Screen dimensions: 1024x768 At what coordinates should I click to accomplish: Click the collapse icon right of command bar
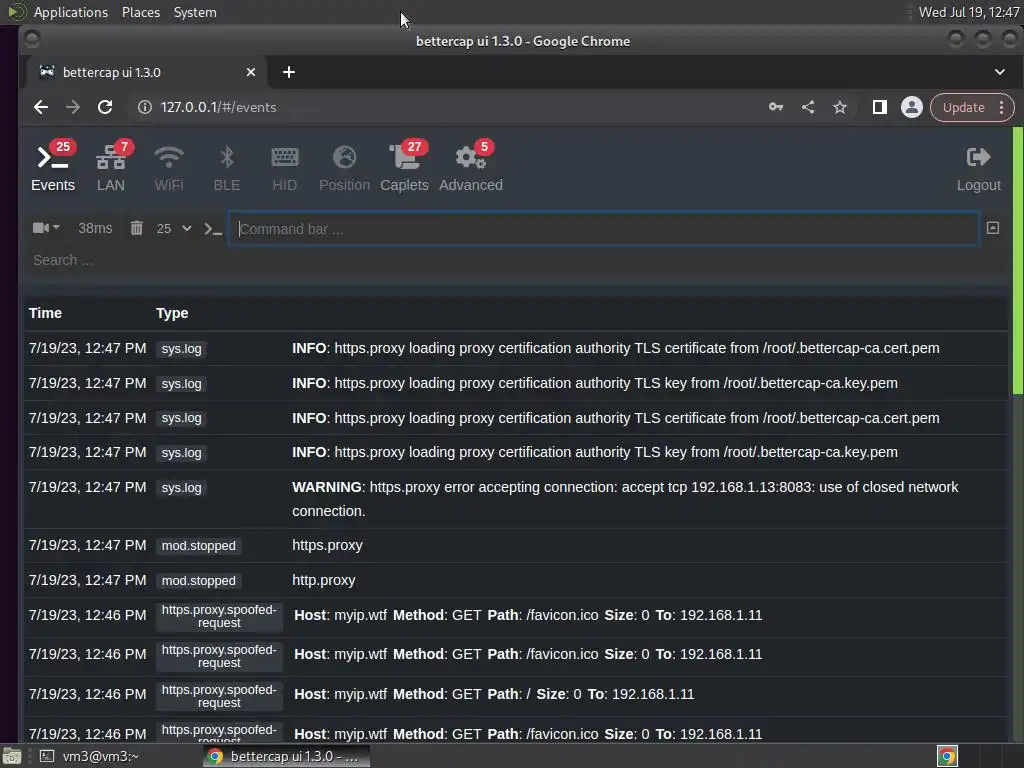tap(993, 228)
